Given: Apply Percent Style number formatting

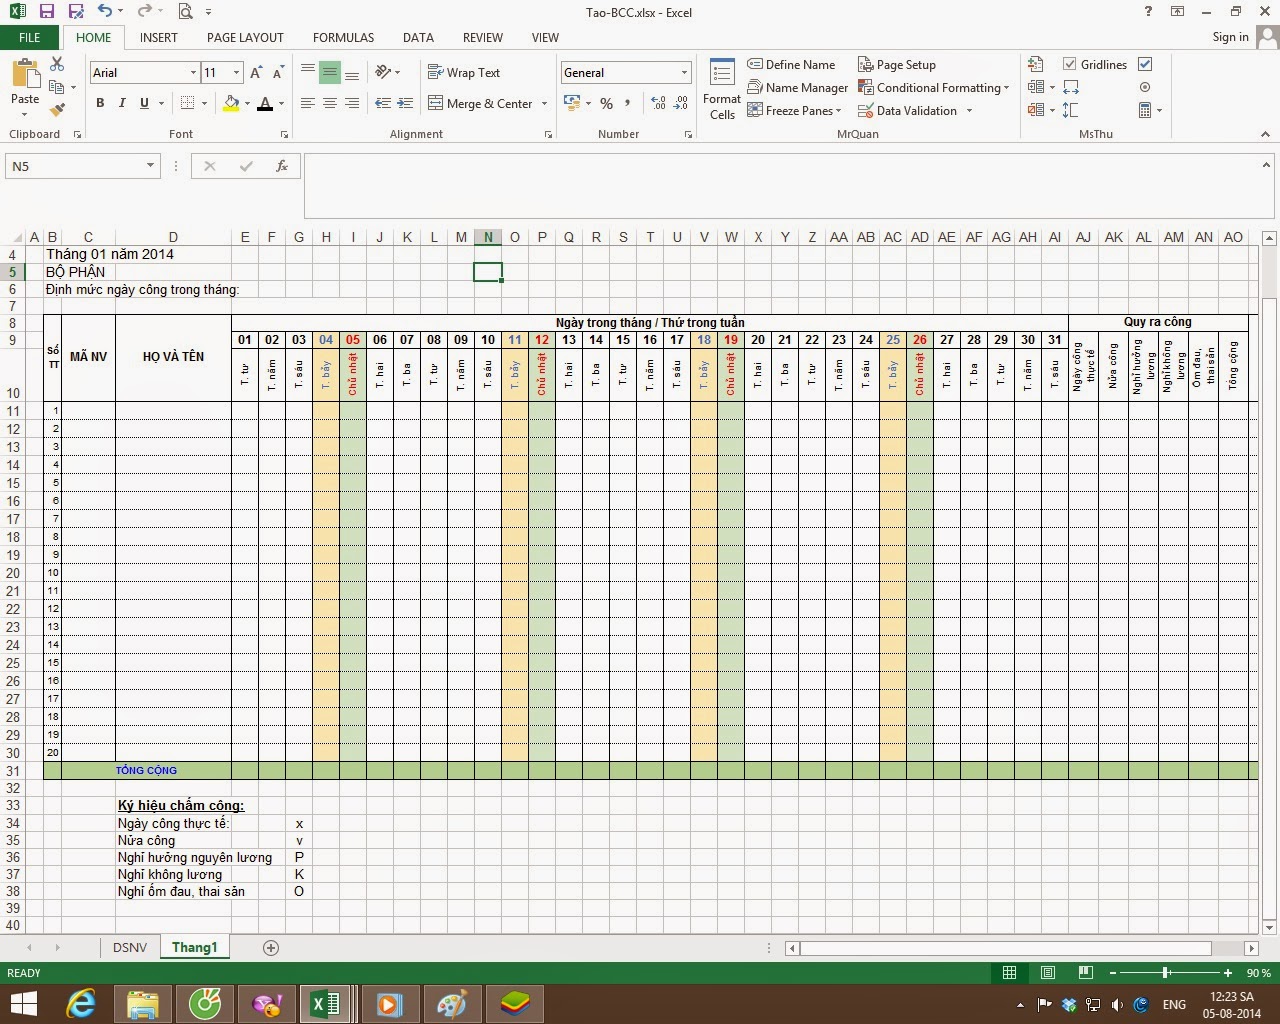Looking at the screenshot, I should (x=605, y=103).
